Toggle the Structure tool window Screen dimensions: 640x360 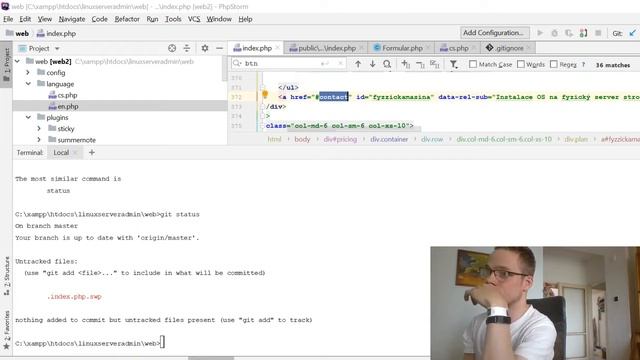[x=6, y=276]
